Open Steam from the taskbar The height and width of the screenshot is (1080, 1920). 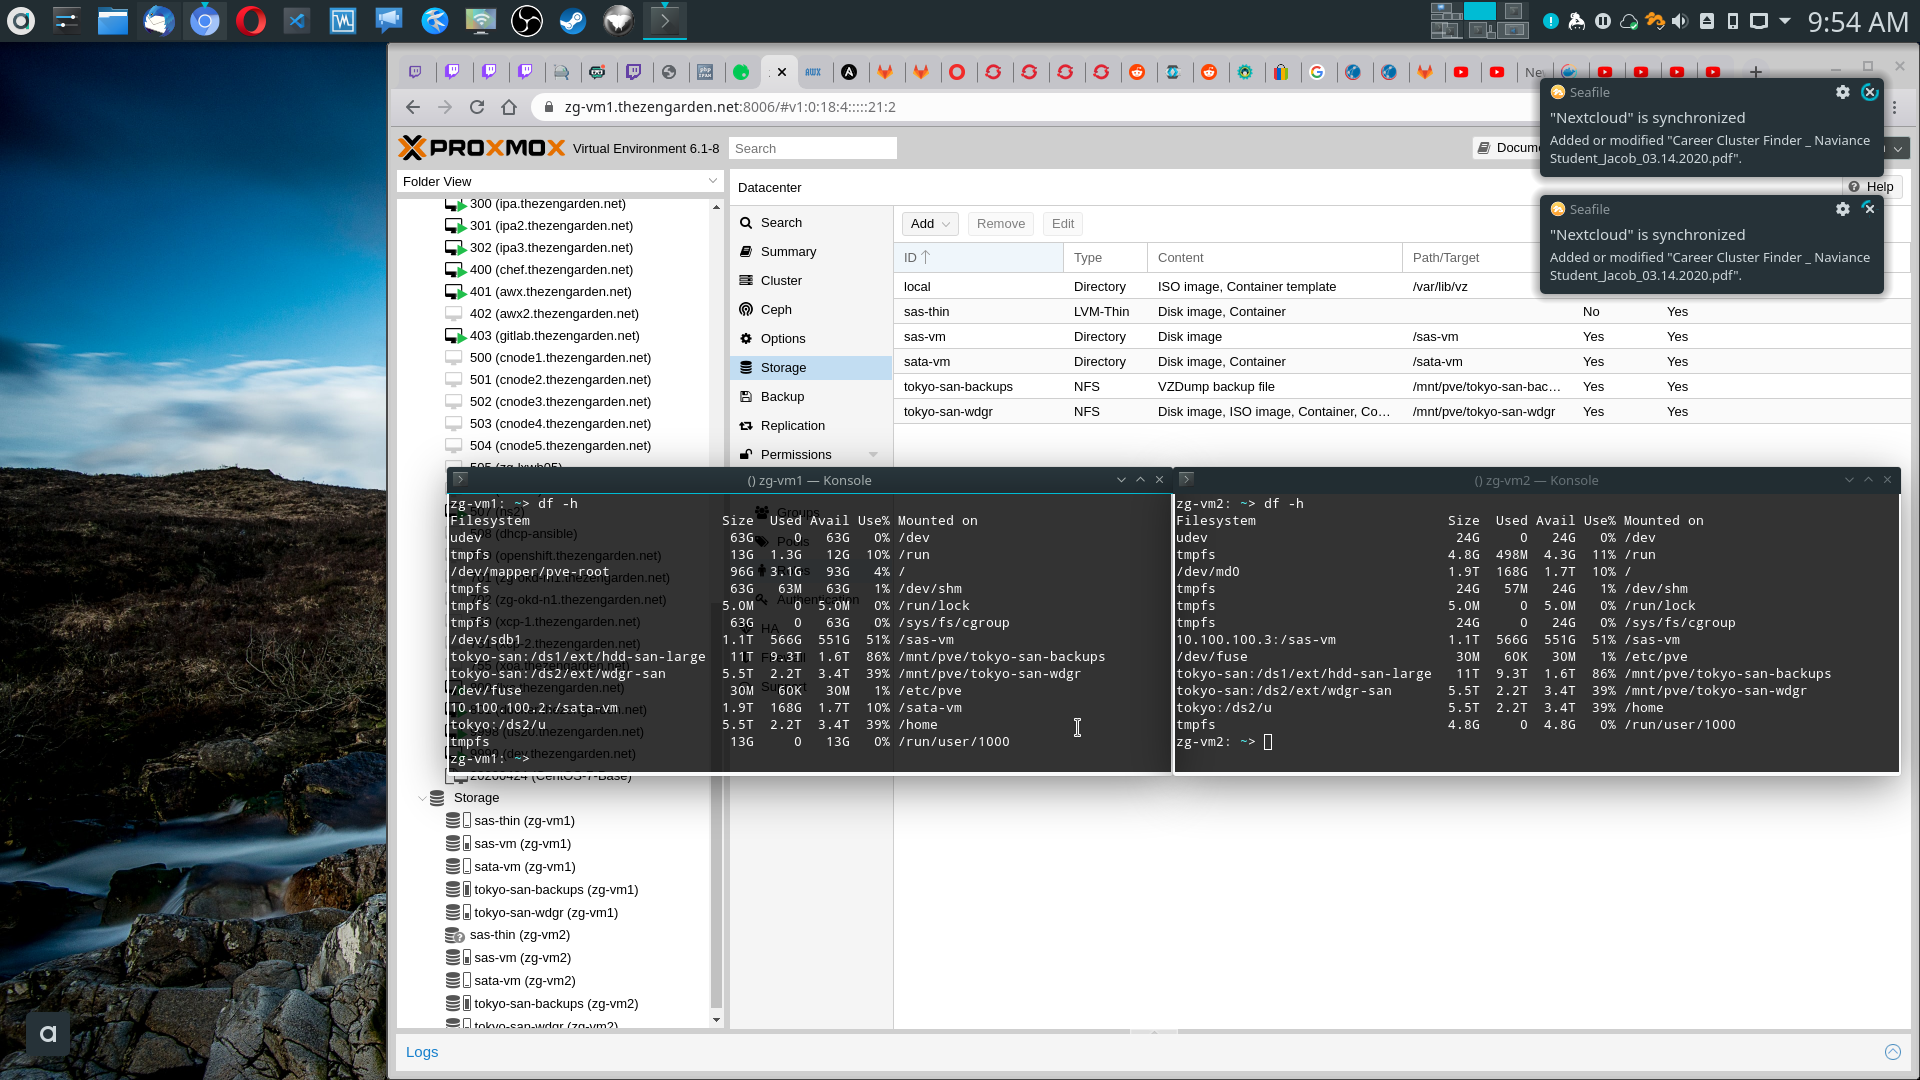(x=573, y=20)
